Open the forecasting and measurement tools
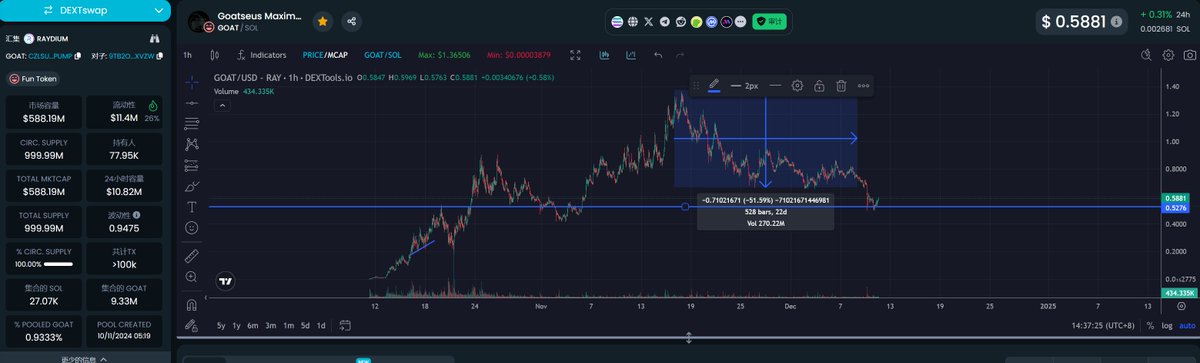The height and width of the screenshot is (363, 1200). point(192,165)
